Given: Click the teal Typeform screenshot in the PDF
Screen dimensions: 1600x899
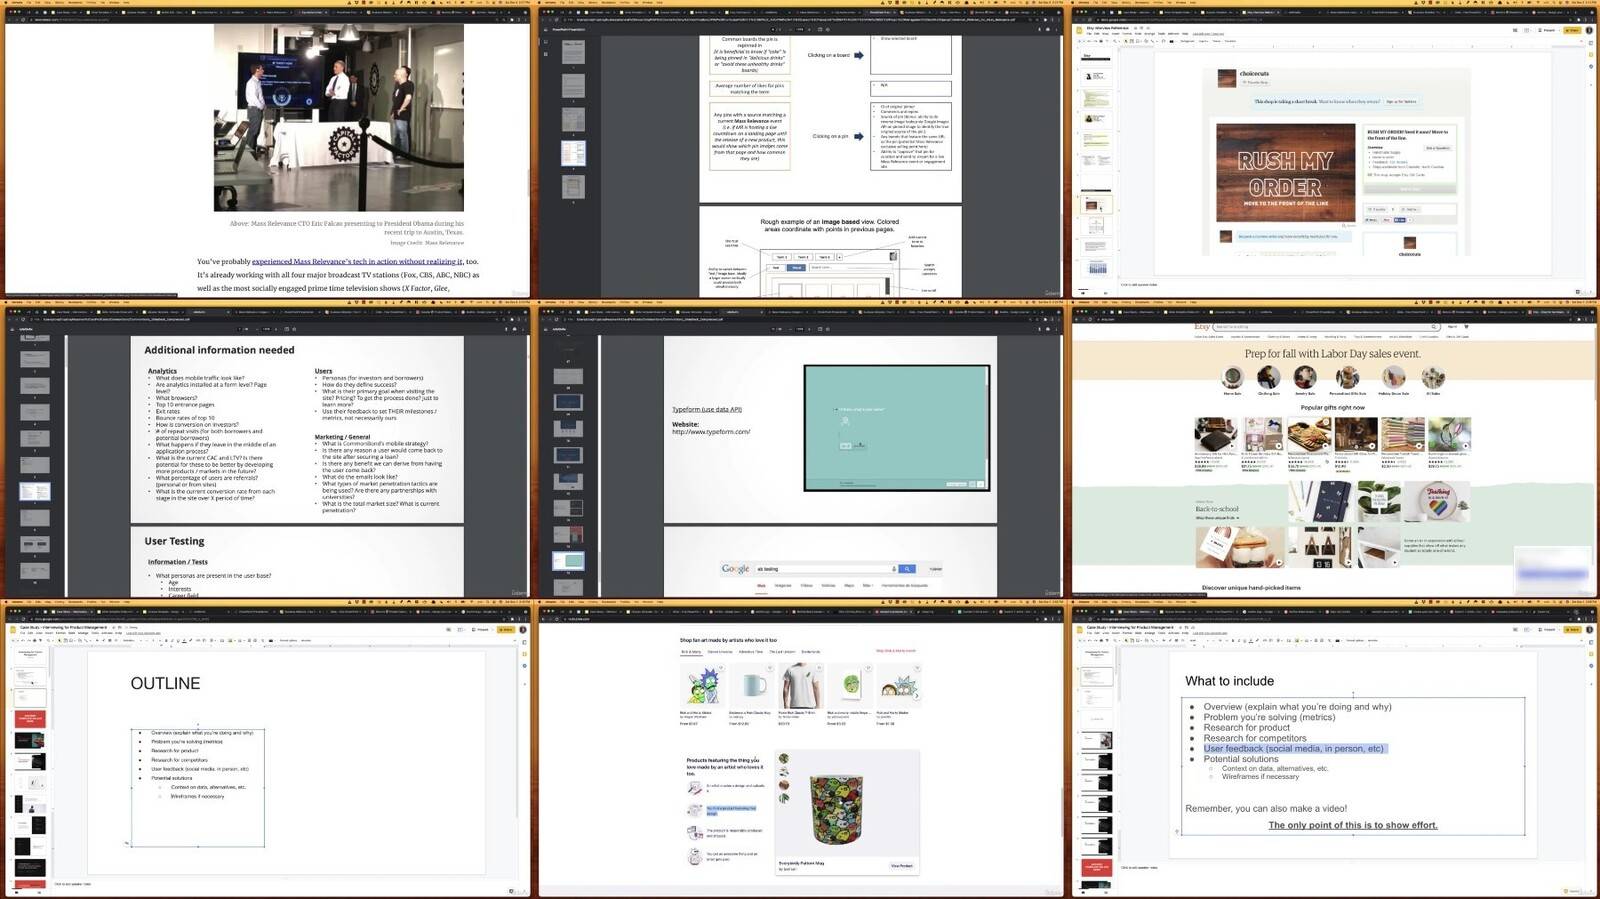Looking at the screenshot, I should pyautogui.click(x=897, y=428).
